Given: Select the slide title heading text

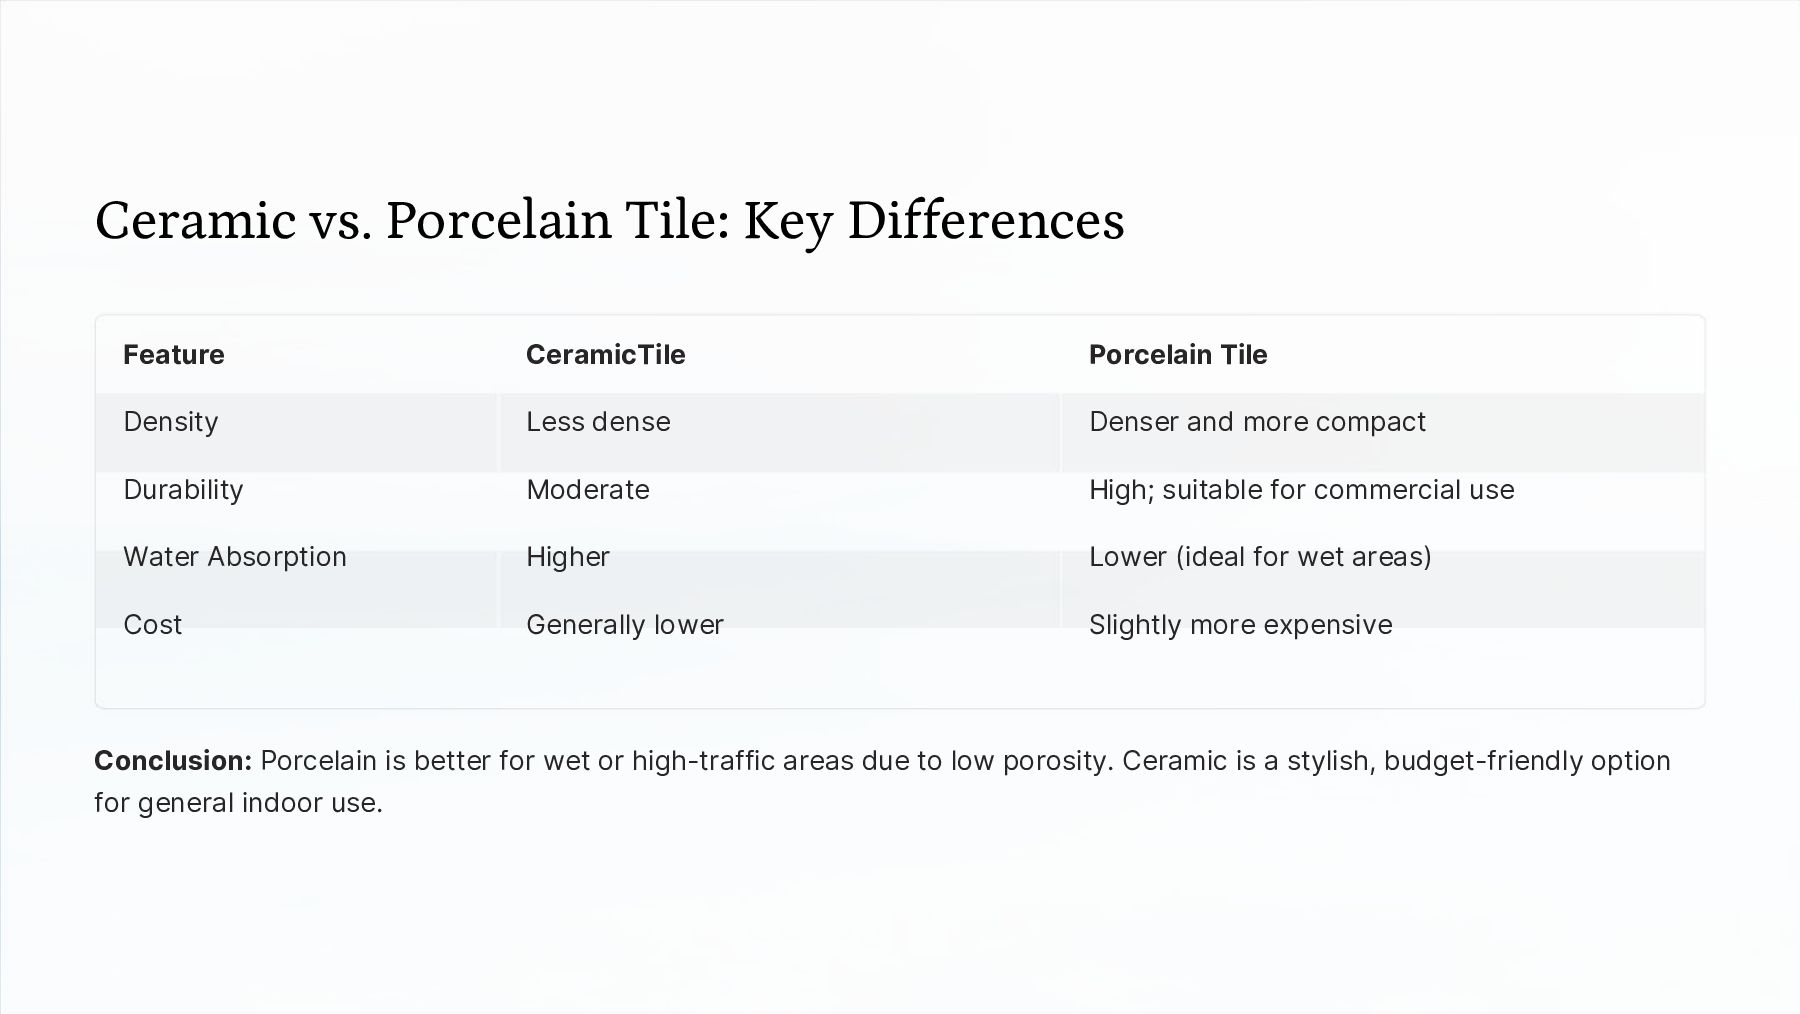Looking at the screenshot, I should pos(609,221).
